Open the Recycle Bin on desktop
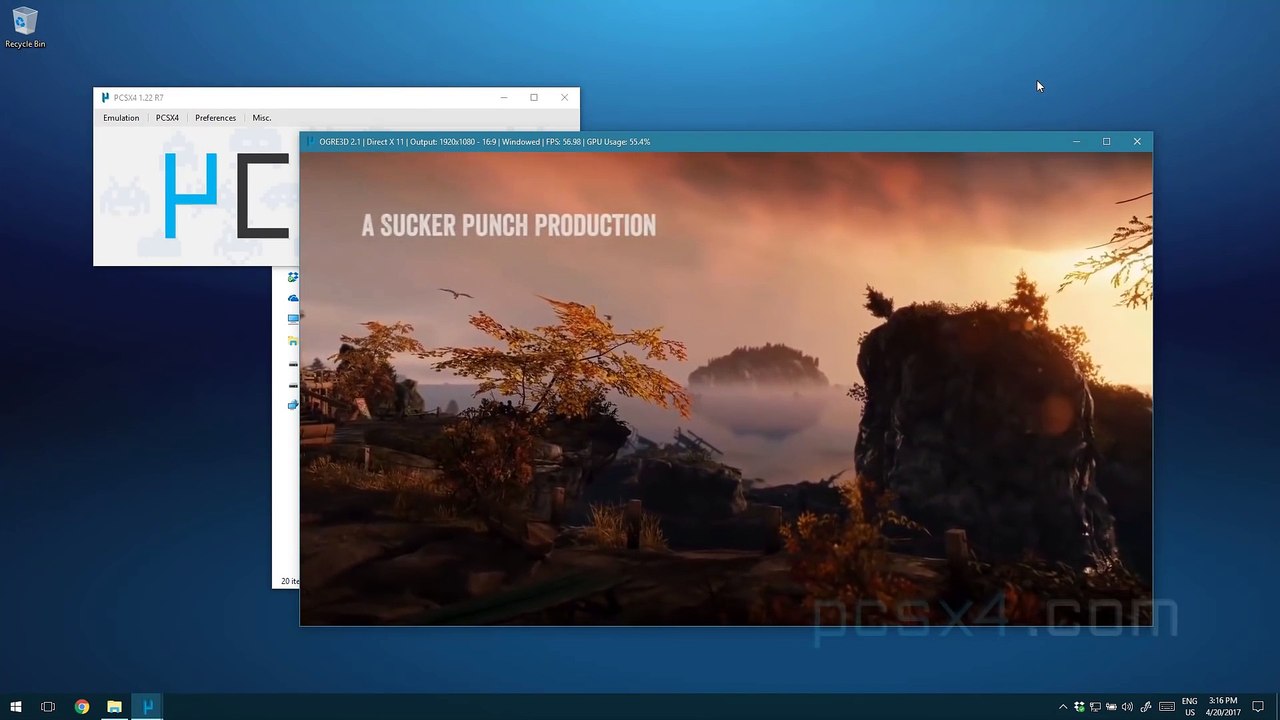1280x720 pixels. point(25,28)
